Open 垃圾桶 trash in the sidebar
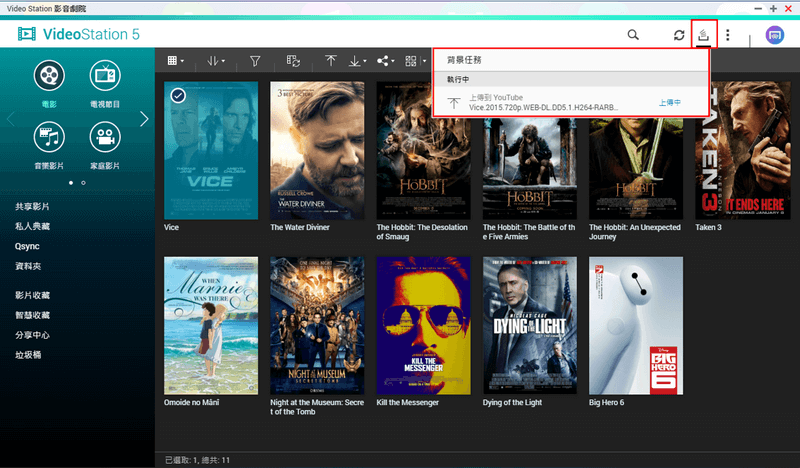The height and width of the screenshot is (468, 800). click(28, 355)
